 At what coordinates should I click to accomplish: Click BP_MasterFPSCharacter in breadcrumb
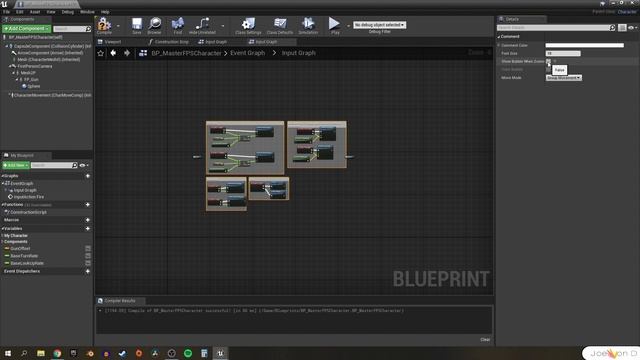click(x=186, y=53)
